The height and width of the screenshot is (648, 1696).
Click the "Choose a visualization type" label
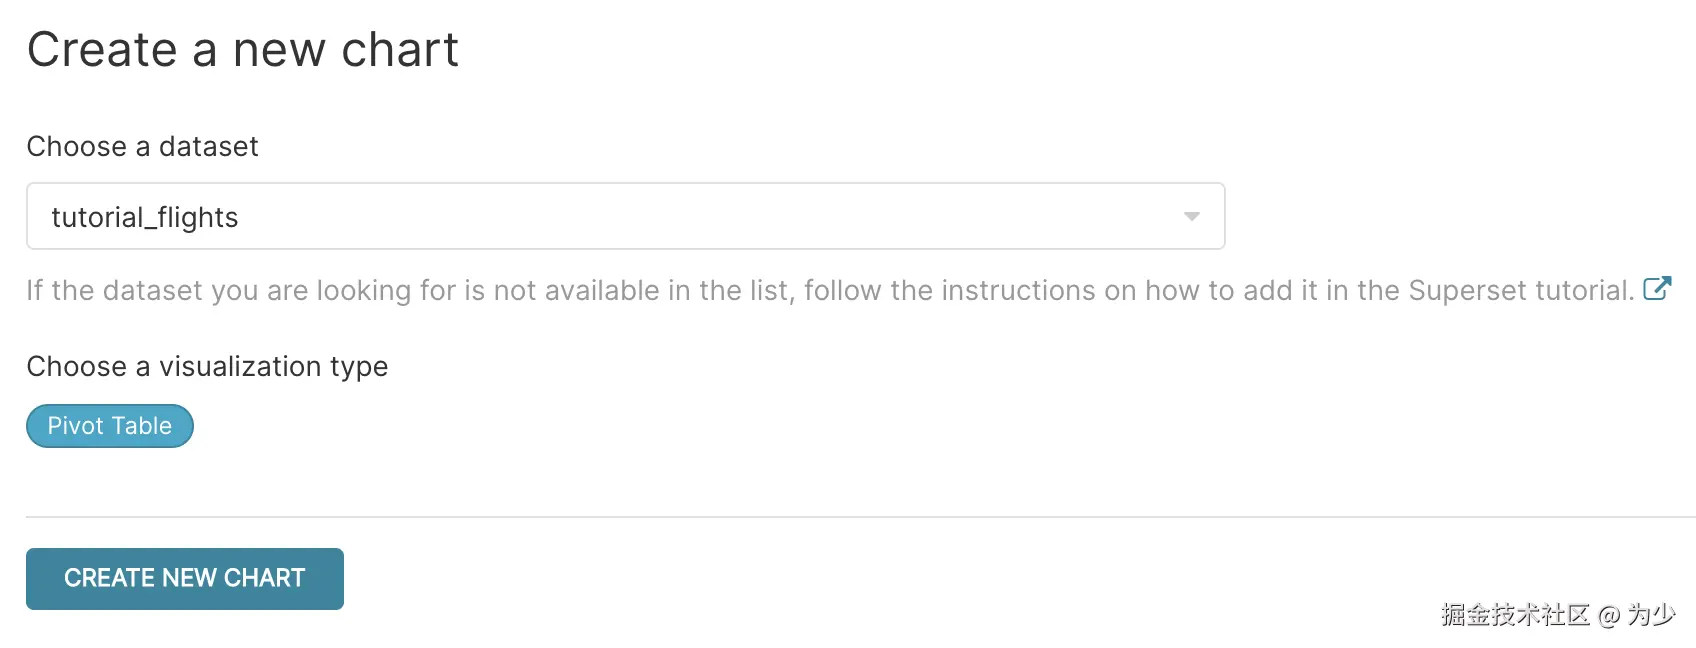207,367
